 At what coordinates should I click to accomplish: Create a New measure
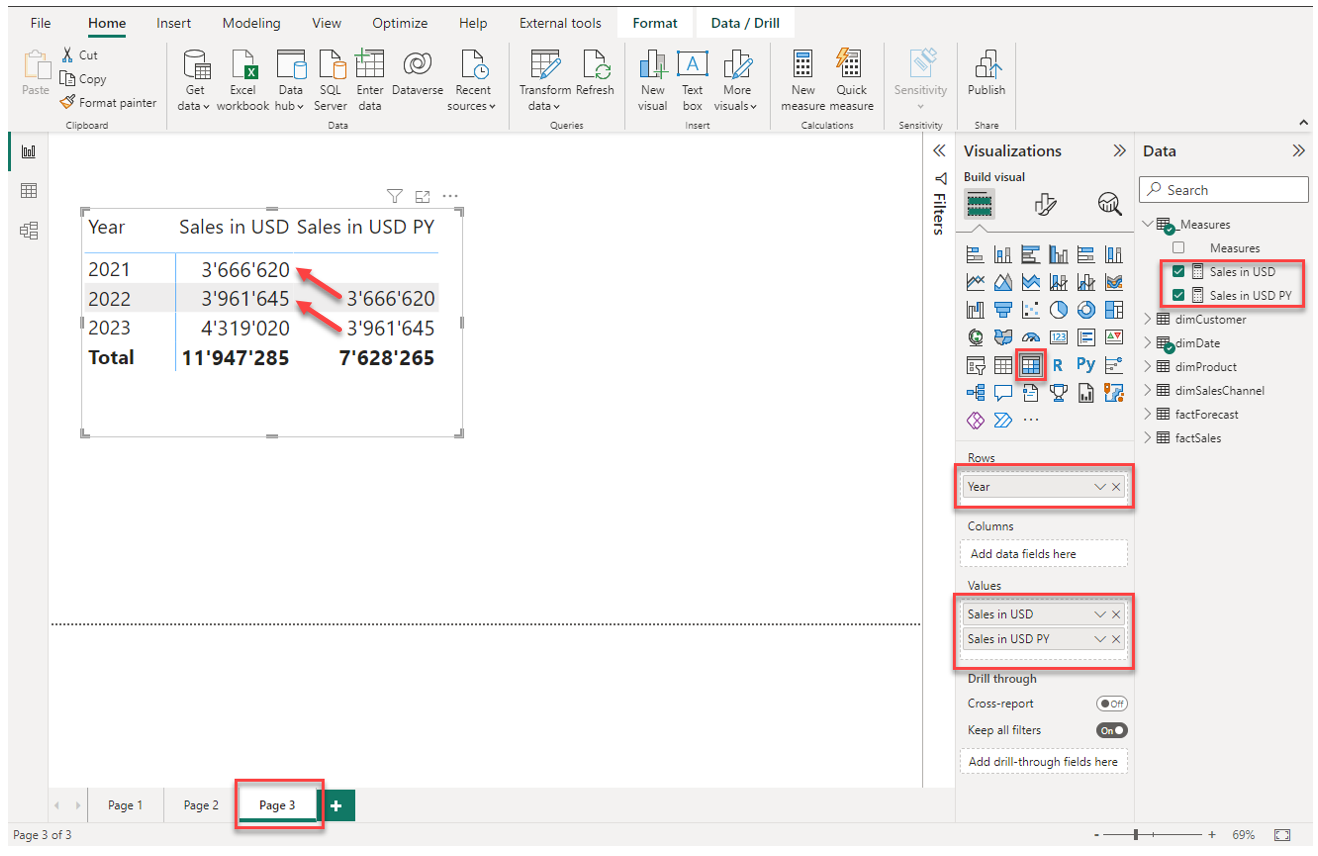(803, 79)
